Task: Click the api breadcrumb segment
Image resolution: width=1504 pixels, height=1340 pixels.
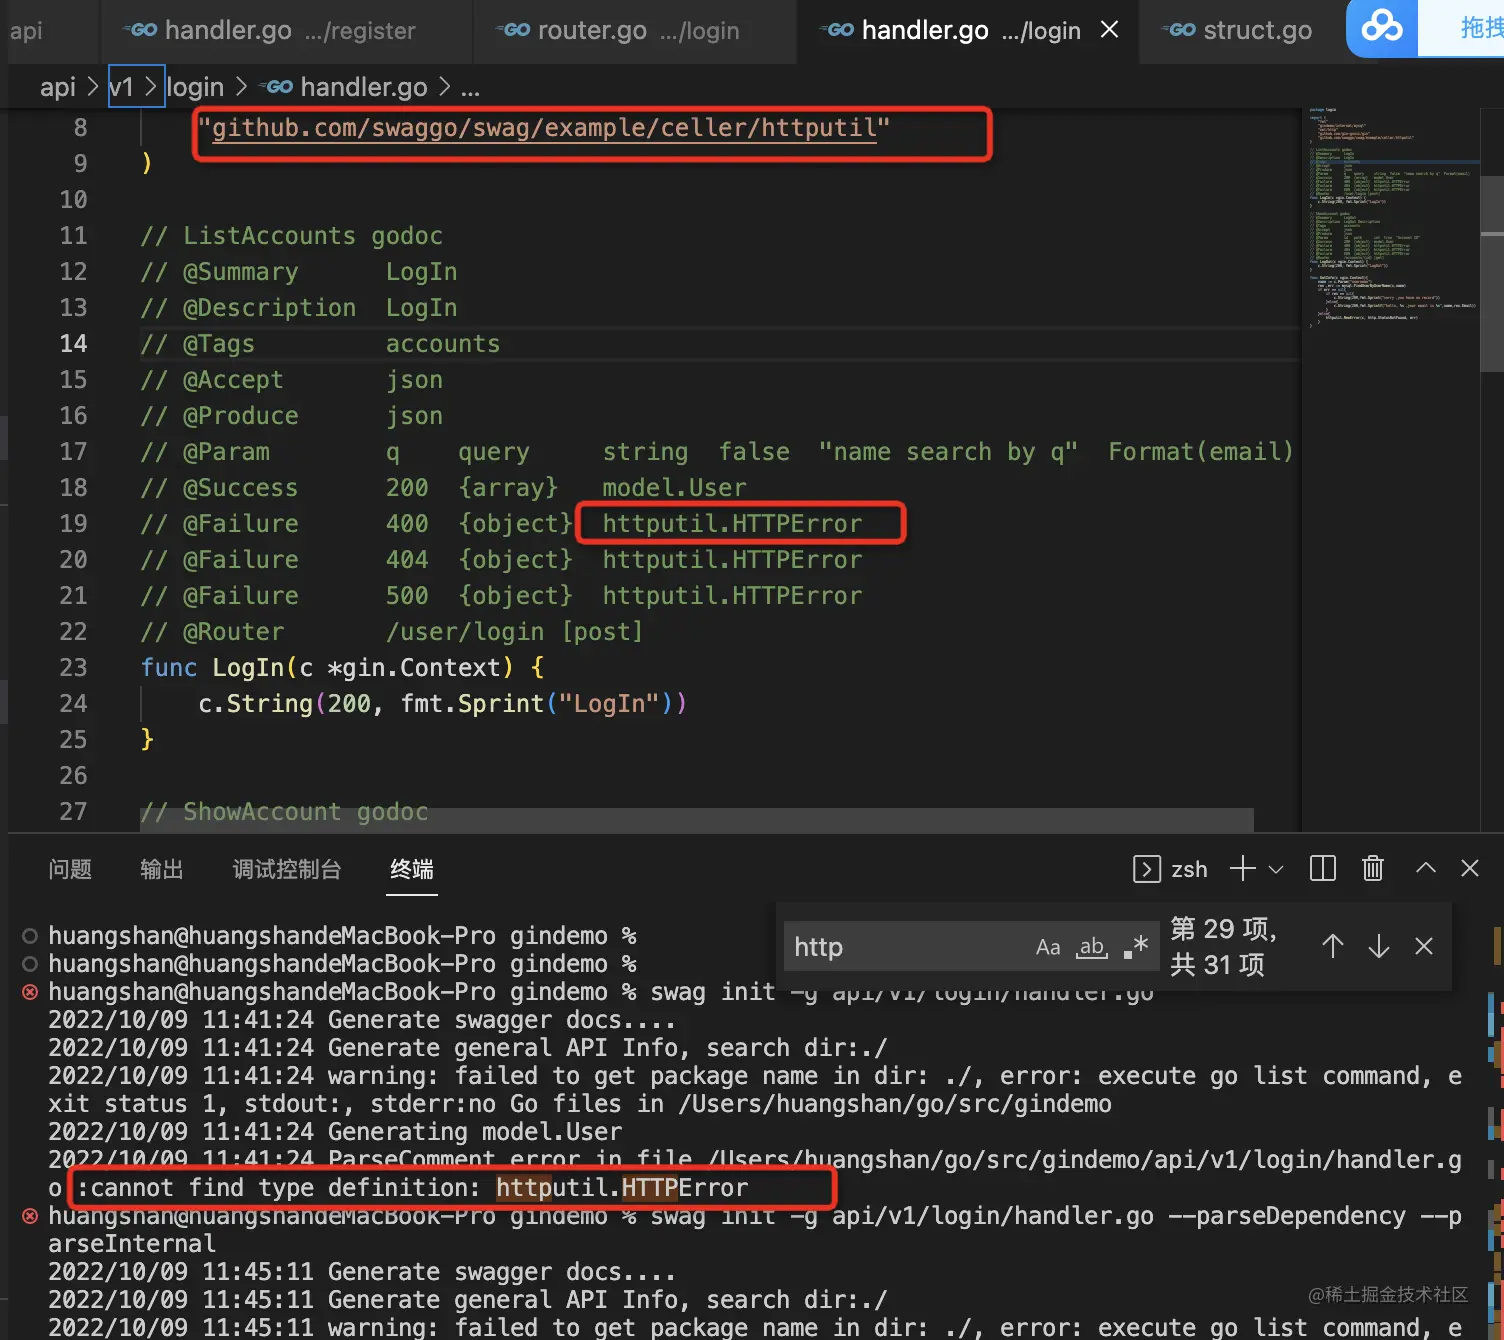Action: 58,88
